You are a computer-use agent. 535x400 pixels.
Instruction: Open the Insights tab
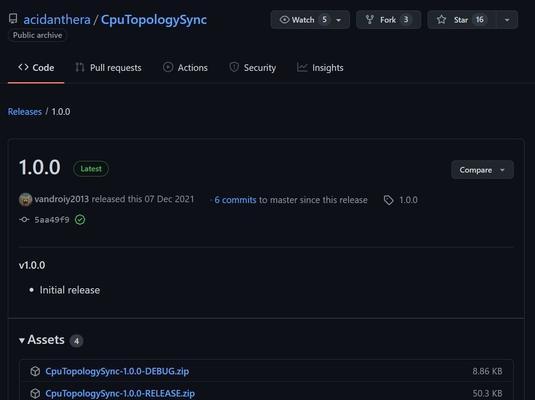tap(320, 68)
